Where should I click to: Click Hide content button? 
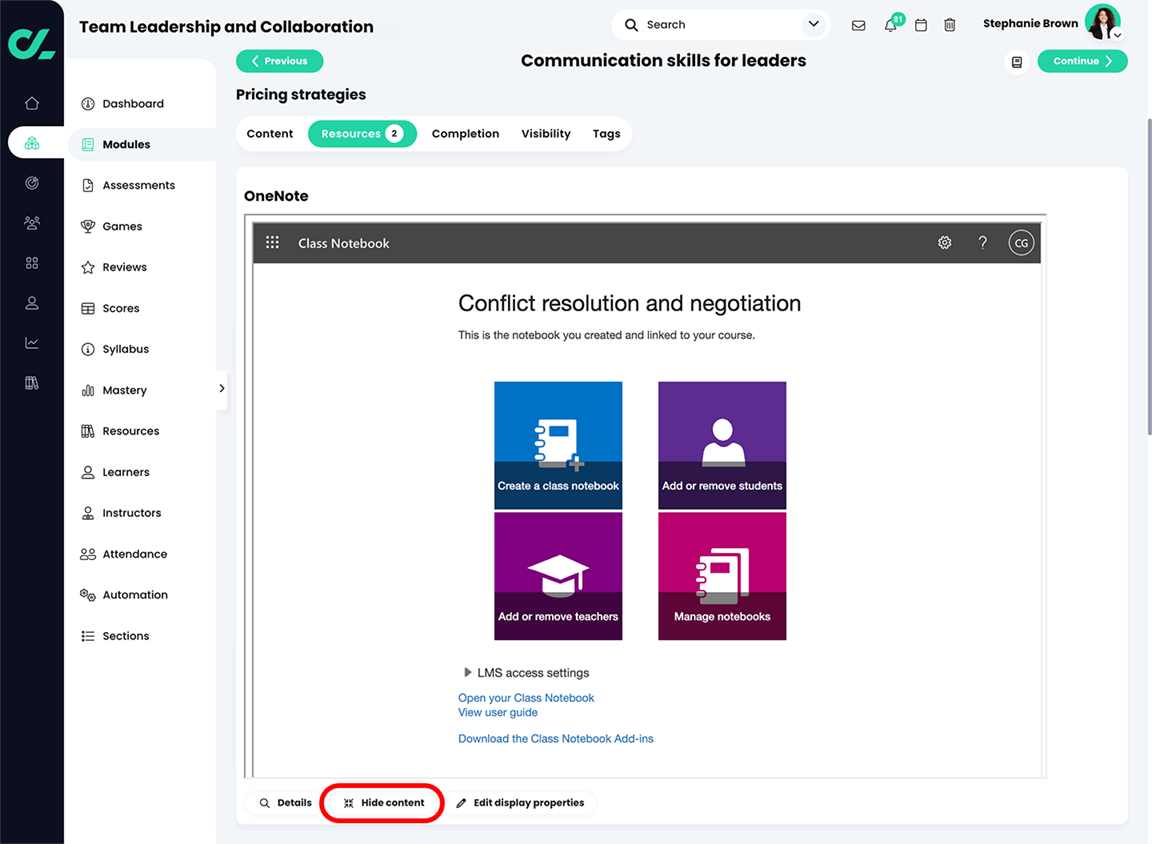point(384,803)
